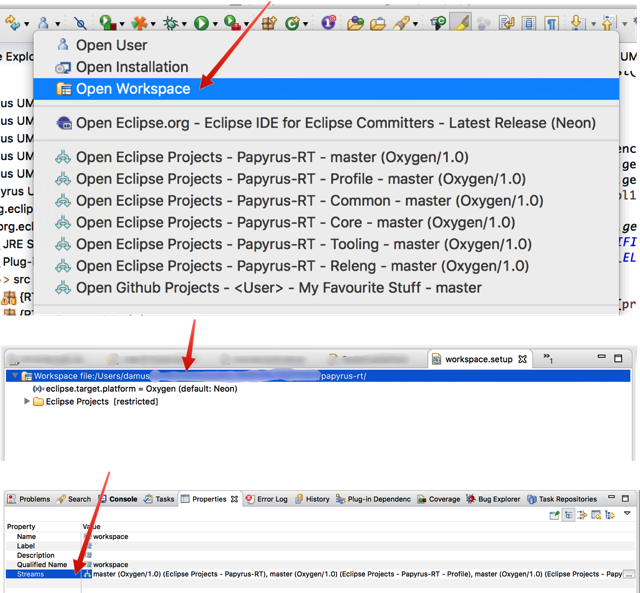Click the Open Type folder icon
640x593 pixels.
(355, 23)
